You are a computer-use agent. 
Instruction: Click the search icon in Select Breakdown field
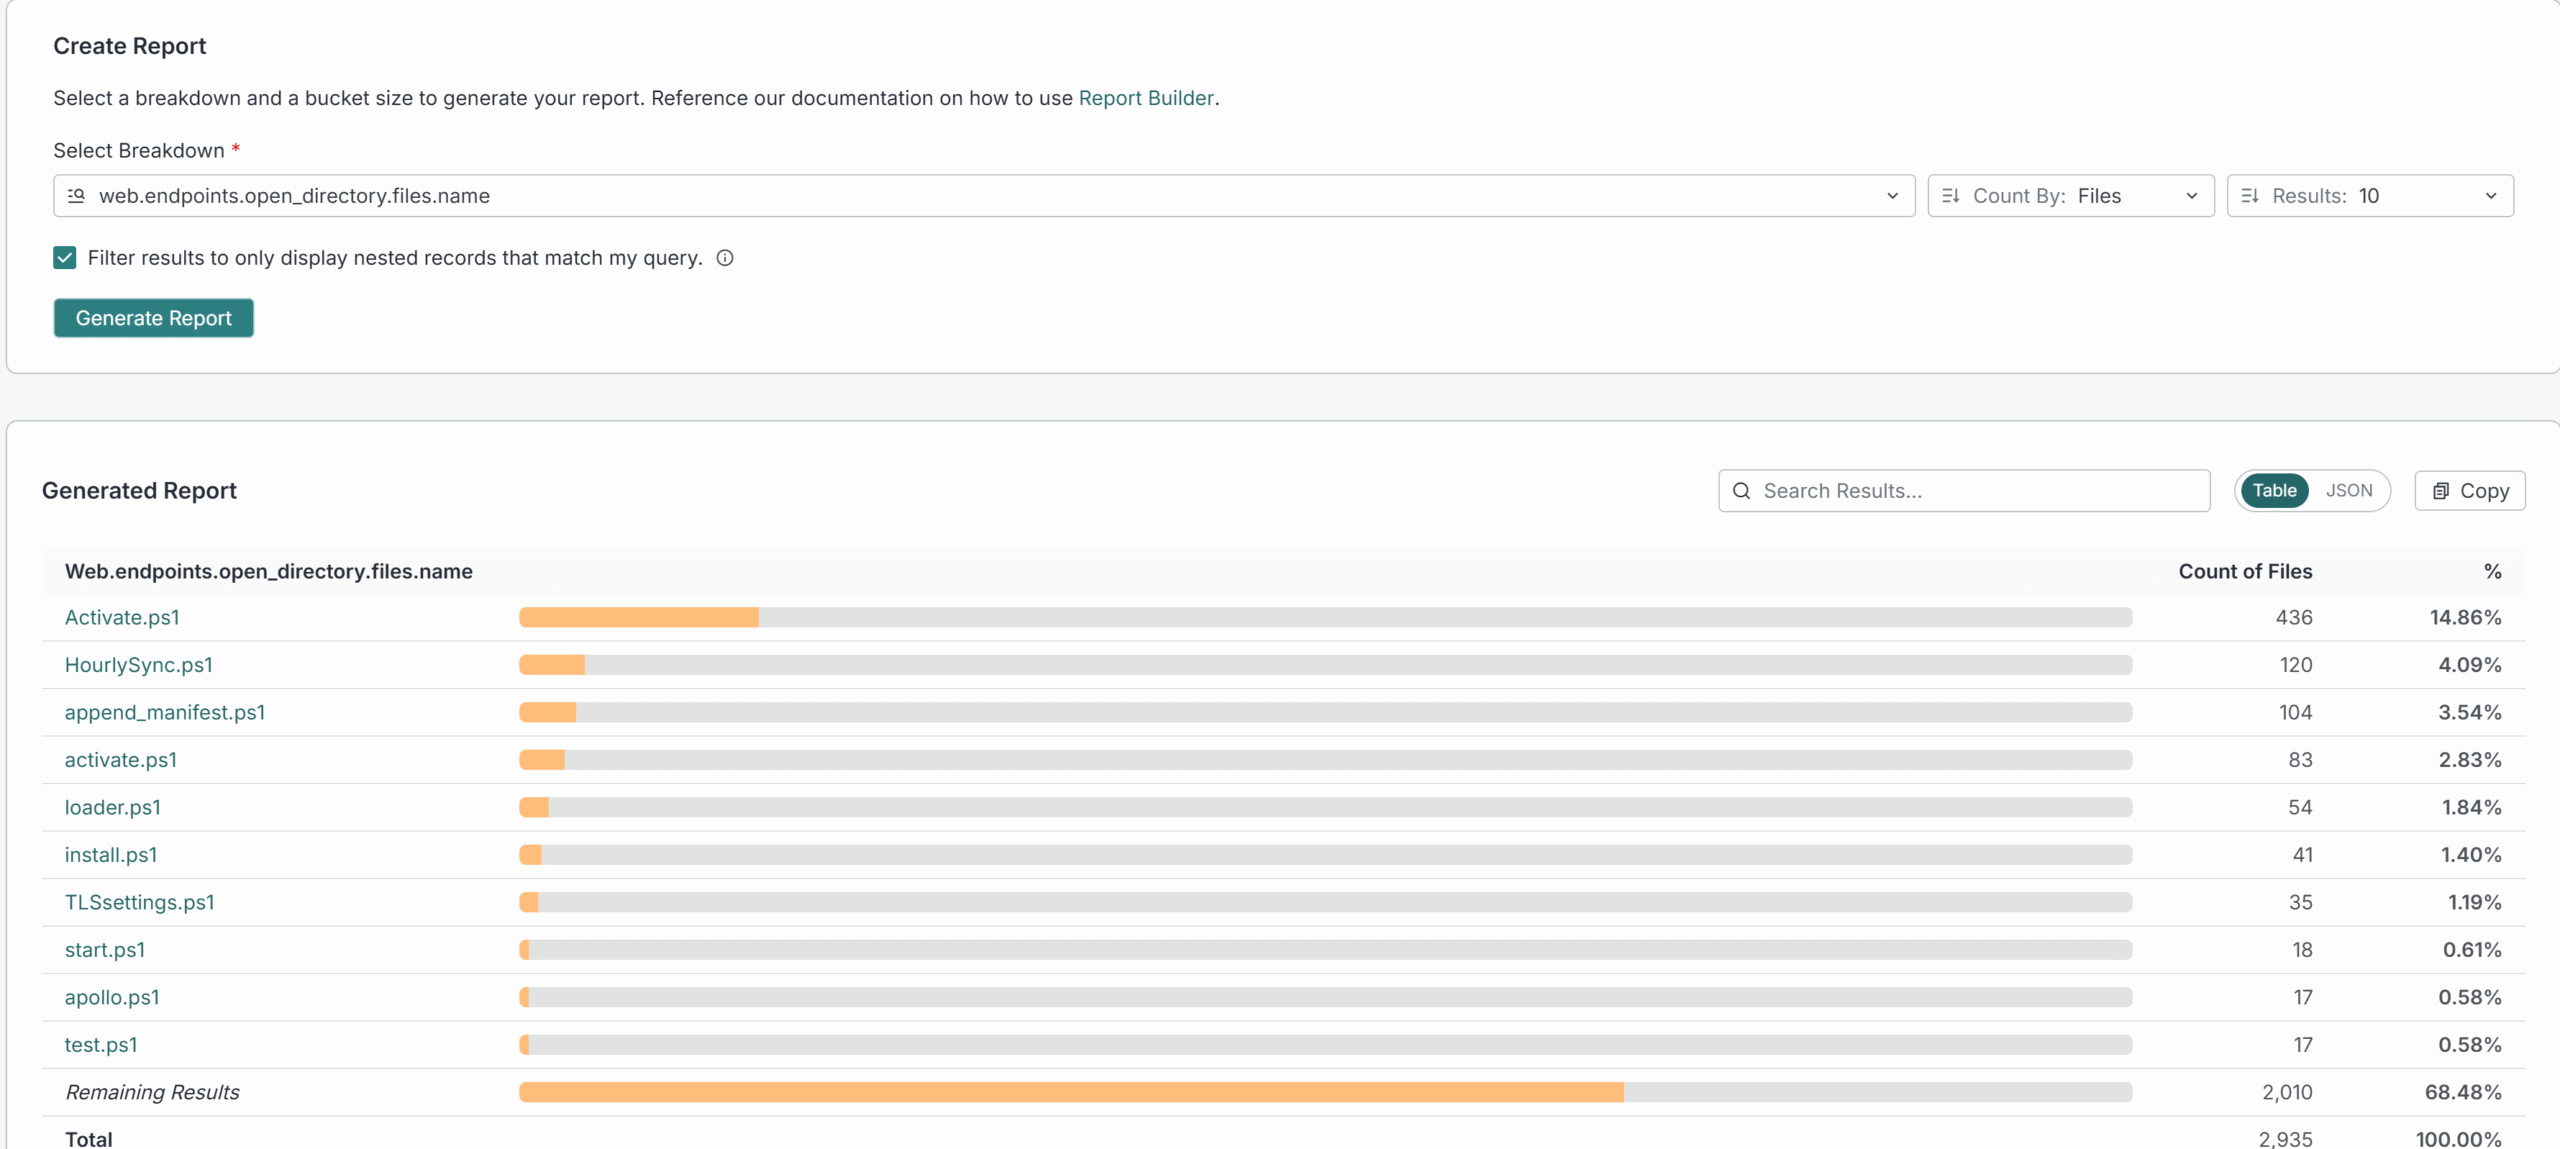(x=76, y=196)
